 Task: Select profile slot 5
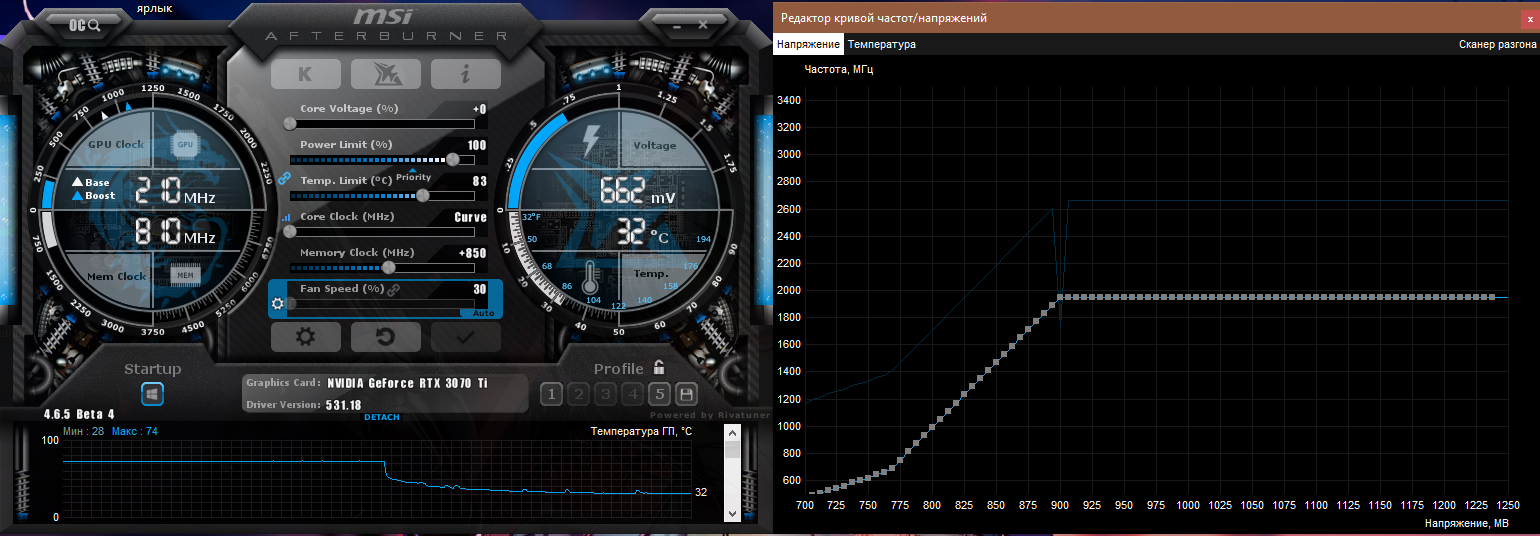(659, 394)
